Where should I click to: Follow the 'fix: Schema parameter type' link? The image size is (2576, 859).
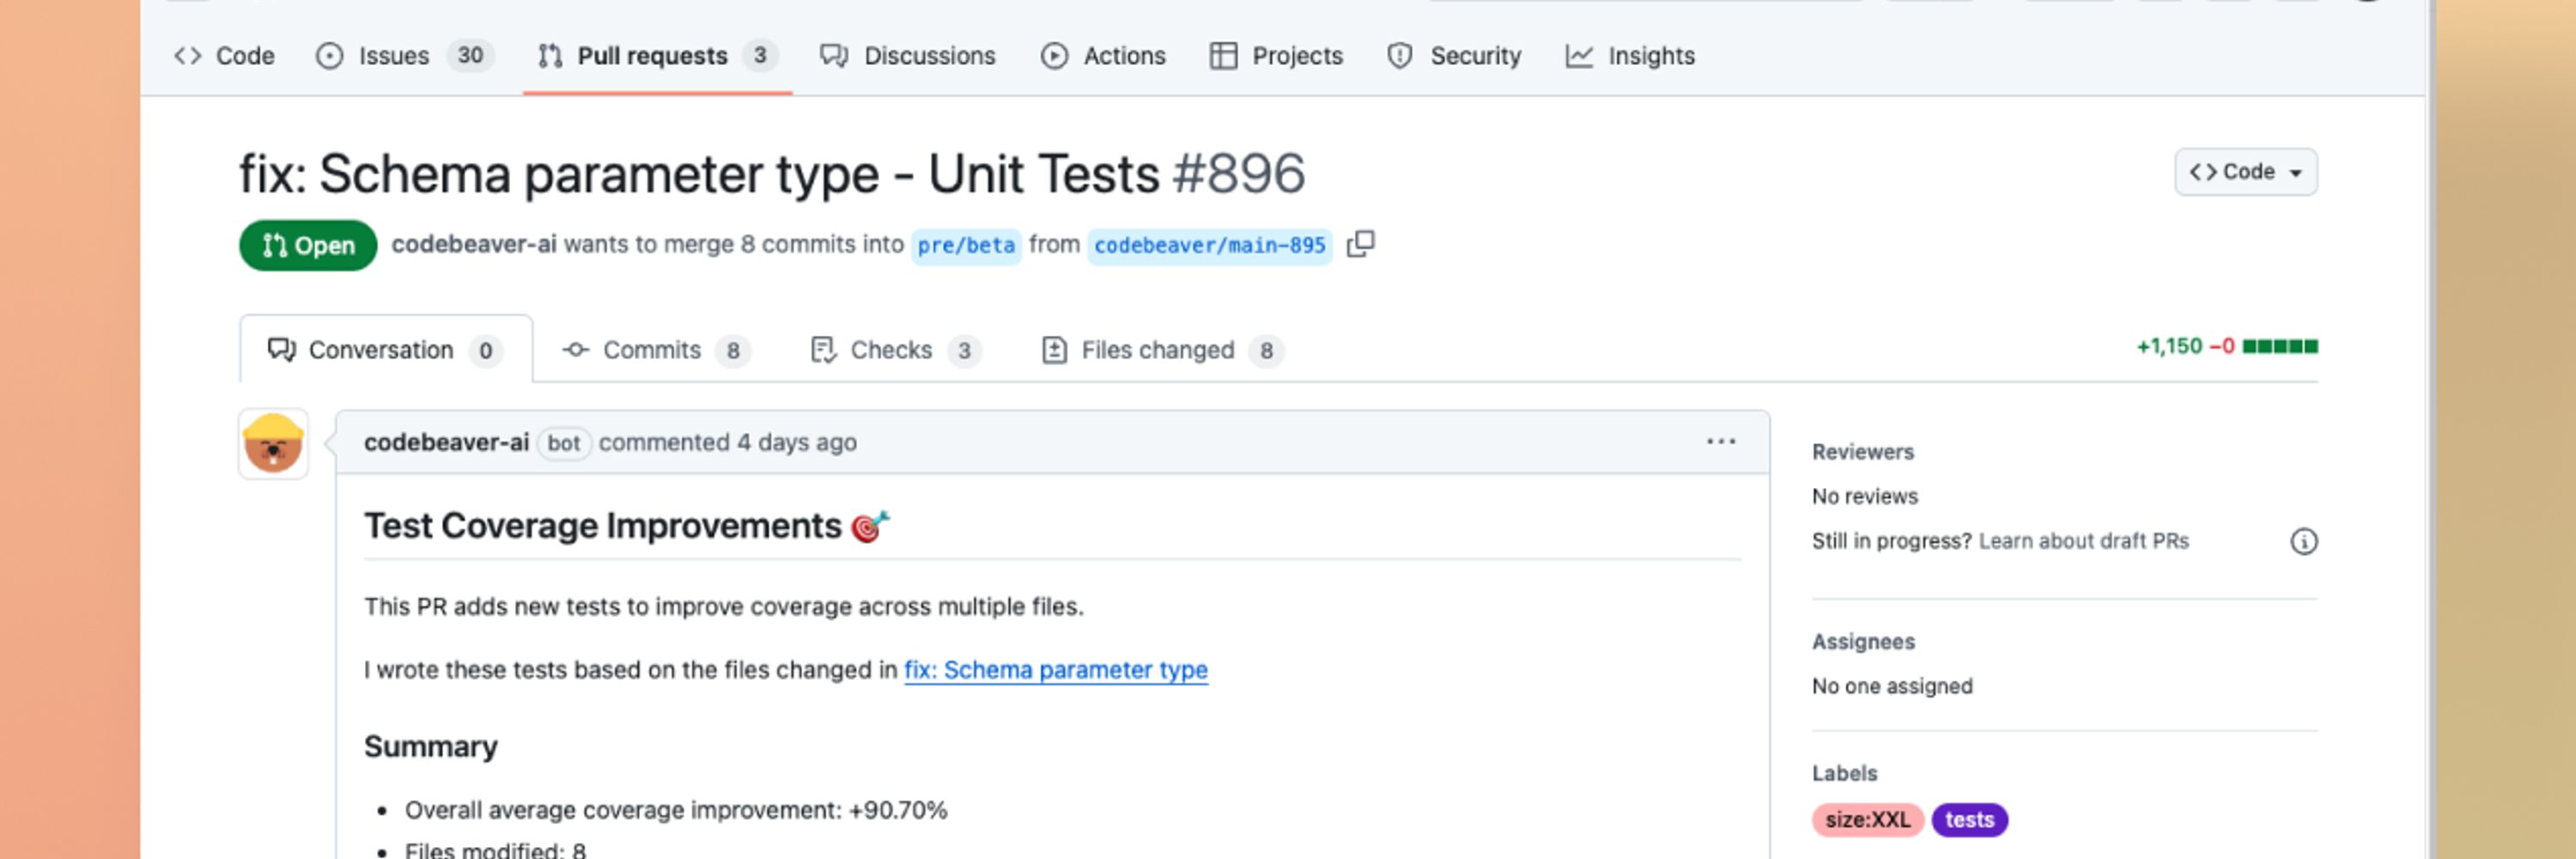pyautogui.click(x=1055, y=670)
